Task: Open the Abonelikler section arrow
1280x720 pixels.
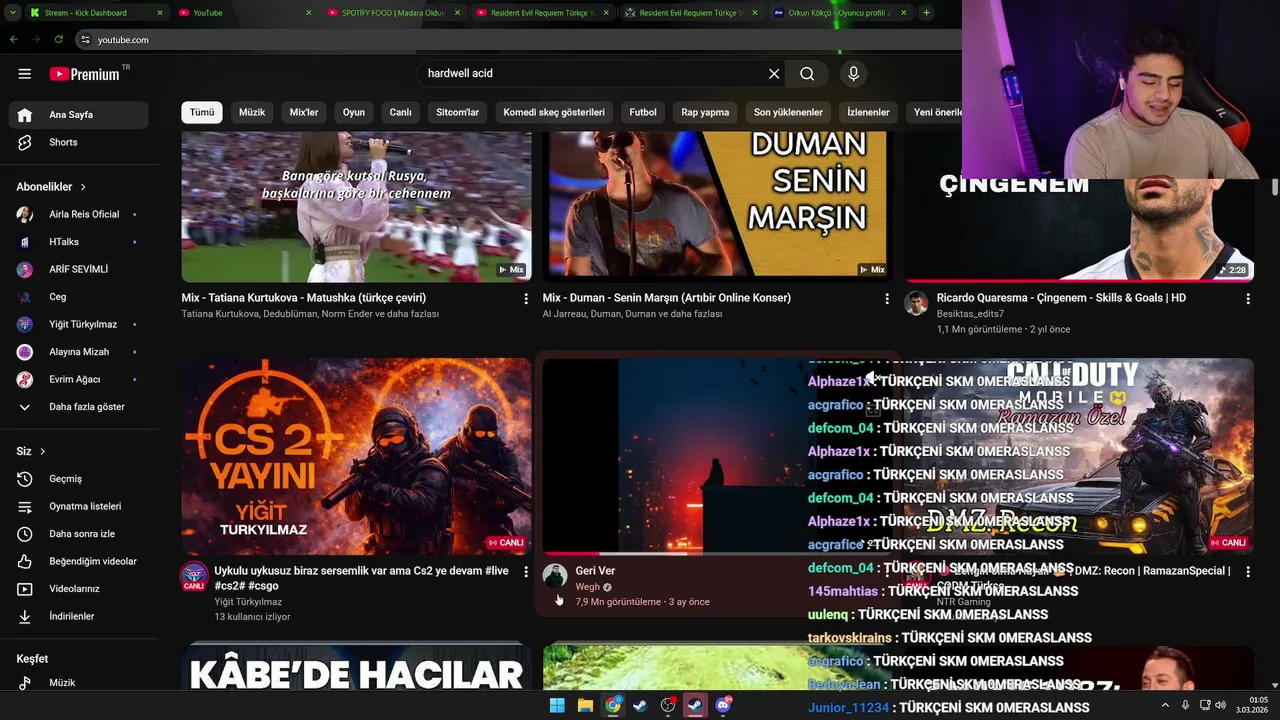Action: (83, 187)
